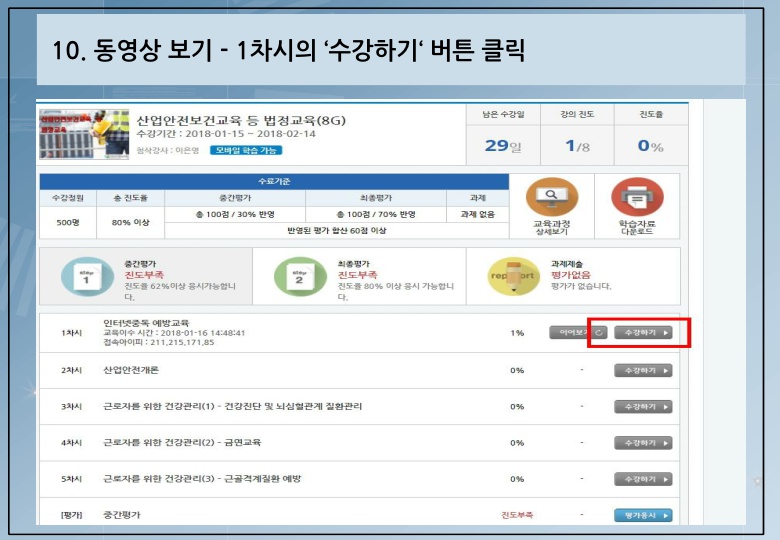
Task: Click 수강하기 for 4차시 금연교육
Action: (x=642, y=443)
